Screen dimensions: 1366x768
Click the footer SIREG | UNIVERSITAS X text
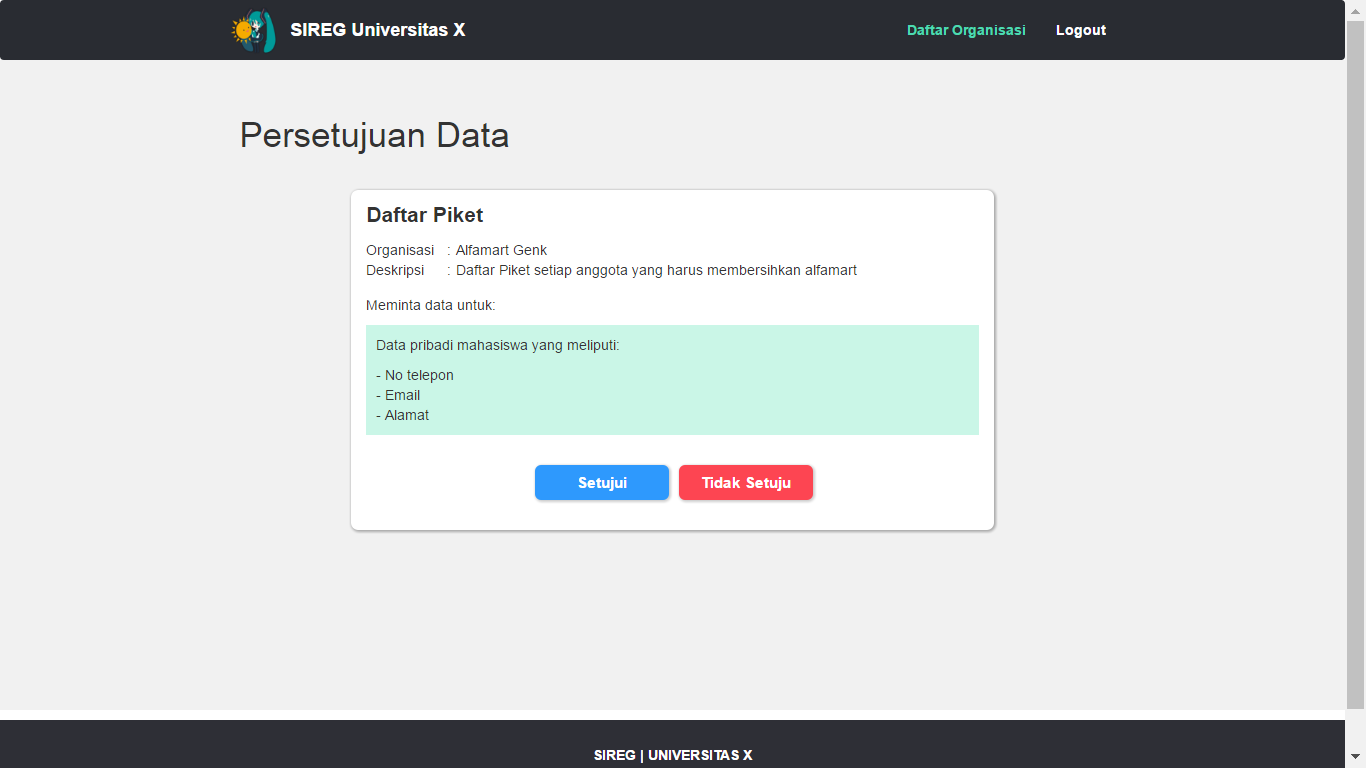673,755
